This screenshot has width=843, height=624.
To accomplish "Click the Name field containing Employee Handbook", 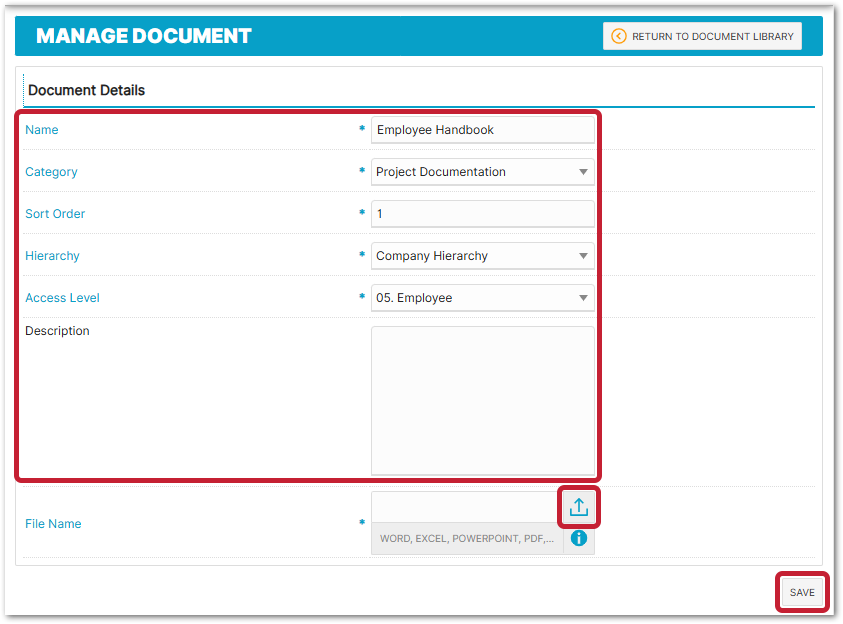I will 482,130.
